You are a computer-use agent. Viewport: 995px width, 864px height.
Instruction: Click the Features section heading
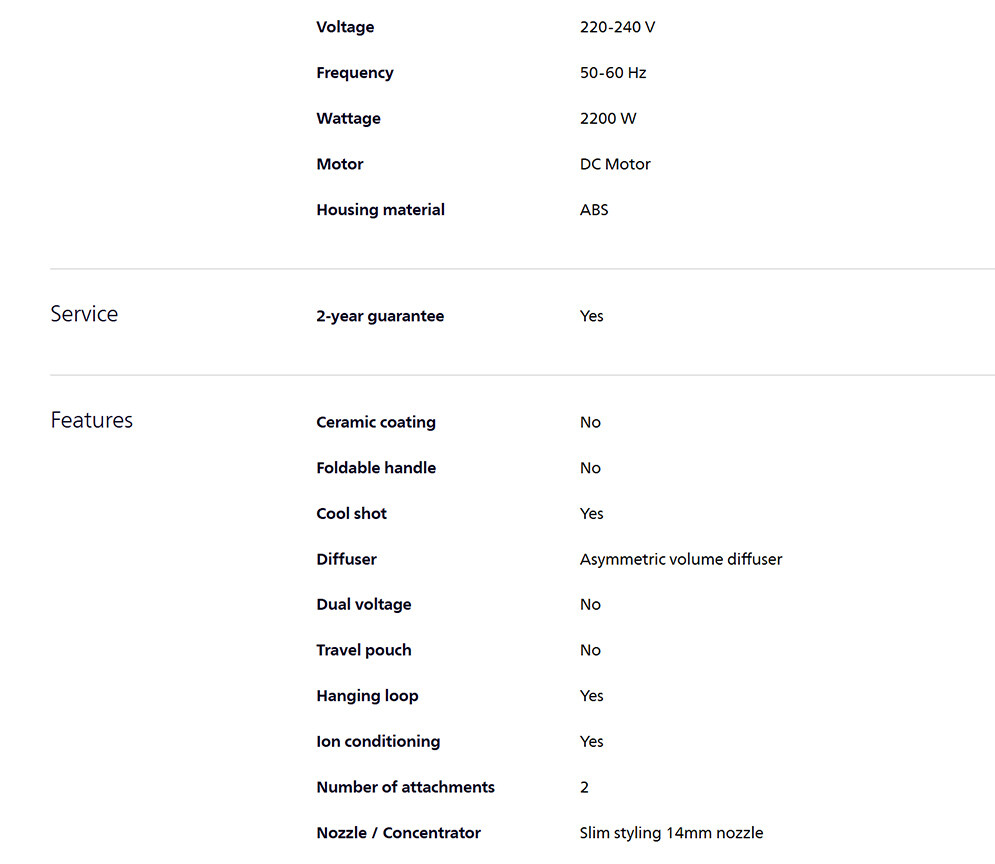(x=92, y=420)
